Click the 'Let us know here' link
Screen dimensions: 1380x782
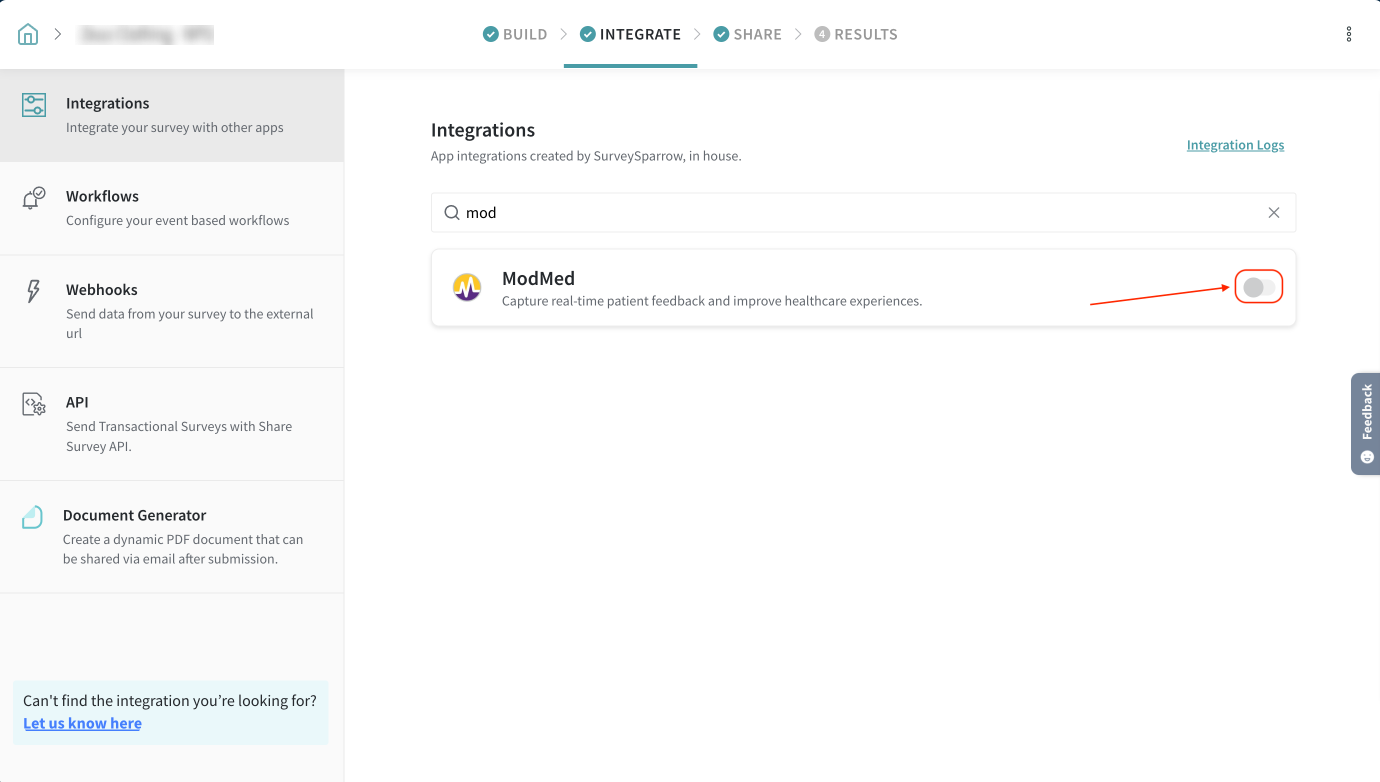[82, 723]
